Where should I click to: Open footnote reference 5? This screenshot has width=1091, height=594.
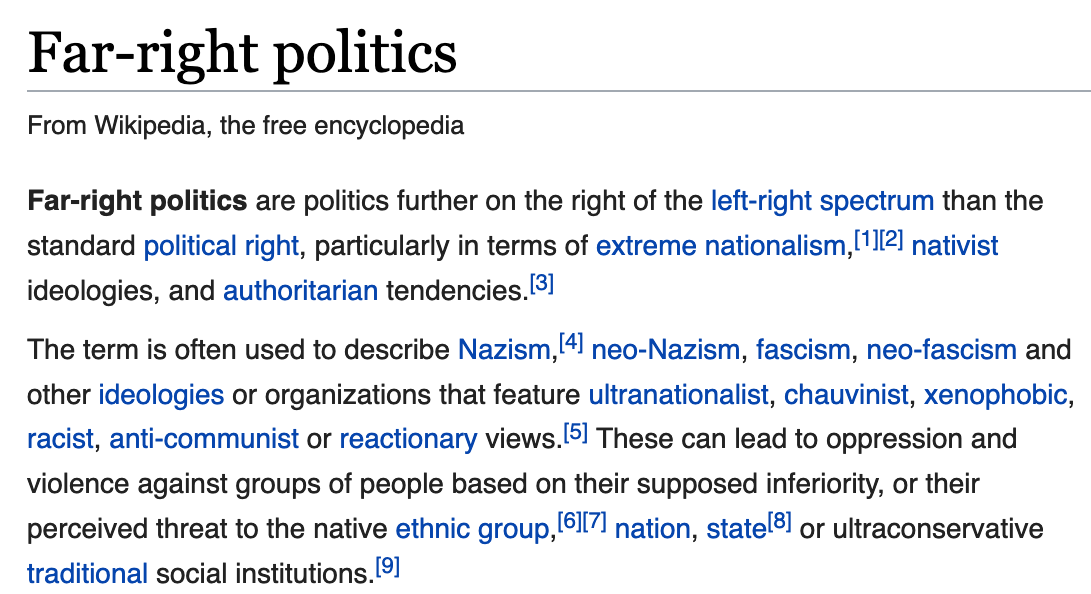tap(575, 433)
